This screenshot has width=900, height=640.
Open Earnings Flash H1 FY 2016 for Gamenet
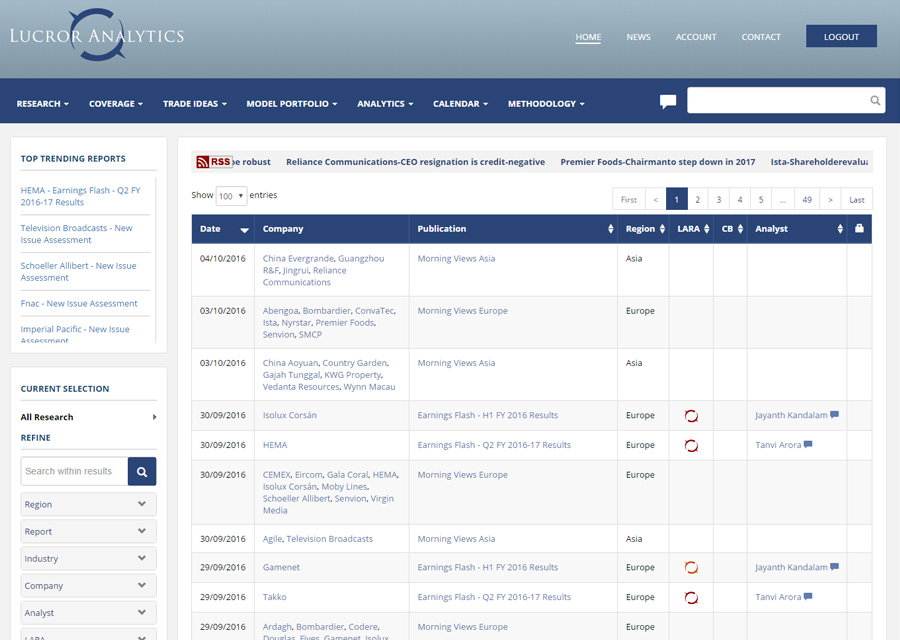[x=488, y=568]
